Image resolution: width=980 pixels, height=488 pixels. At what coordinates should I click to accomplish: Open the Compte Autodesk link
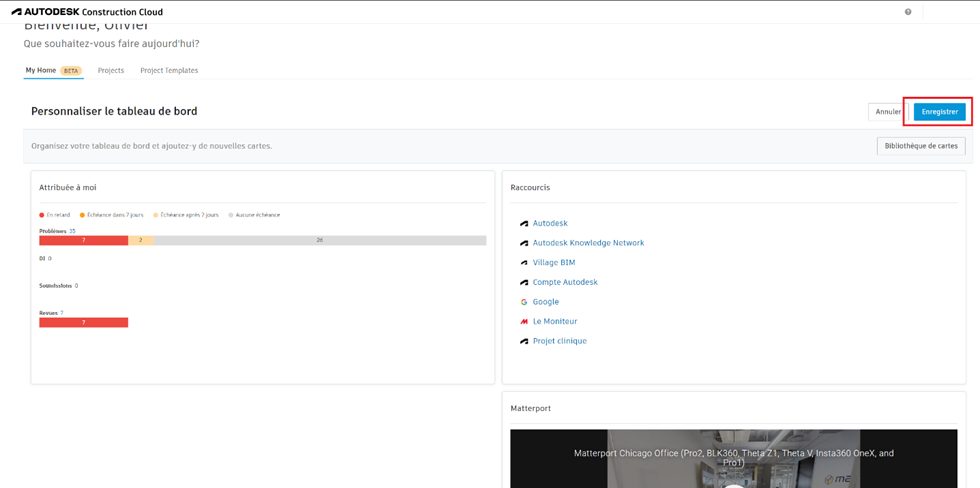pyautogui.click(x=565, y=282)
